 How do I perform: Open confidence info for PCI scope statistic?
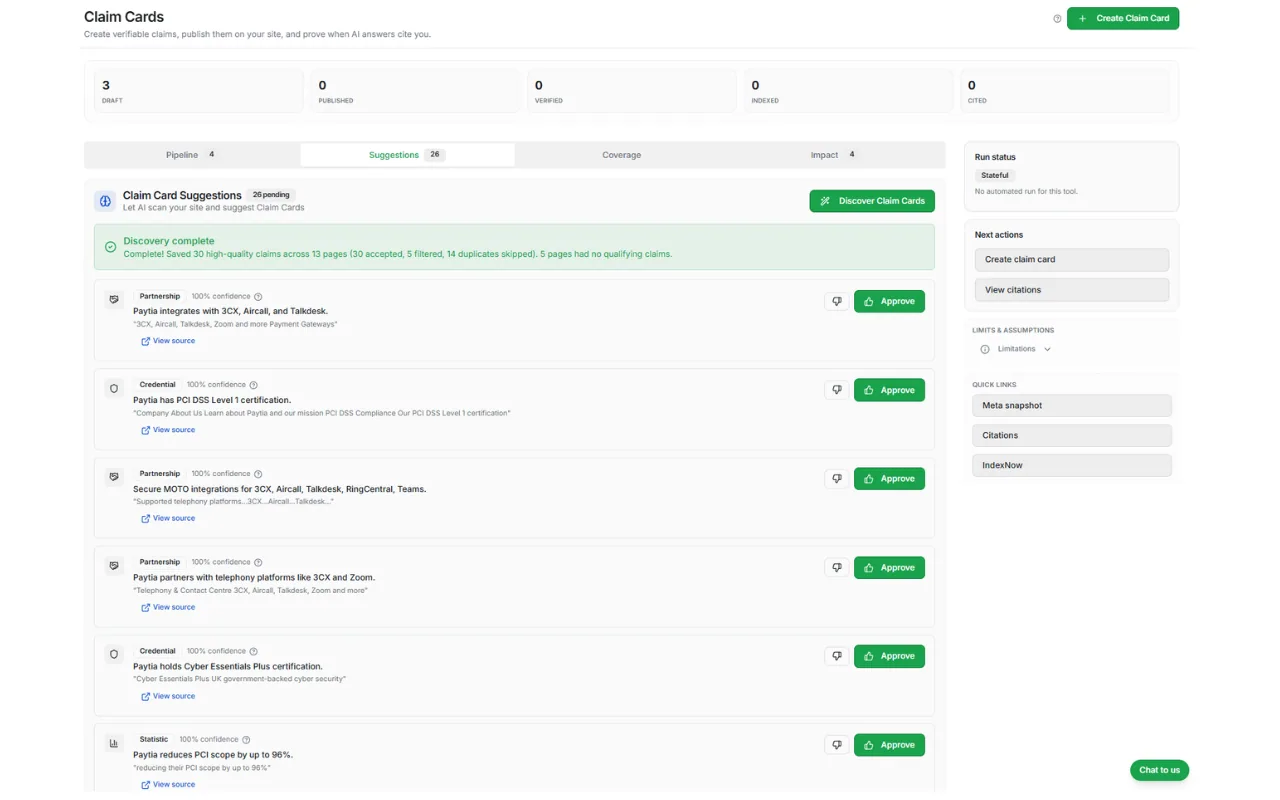pyautogui.click(x=246, y=740)
